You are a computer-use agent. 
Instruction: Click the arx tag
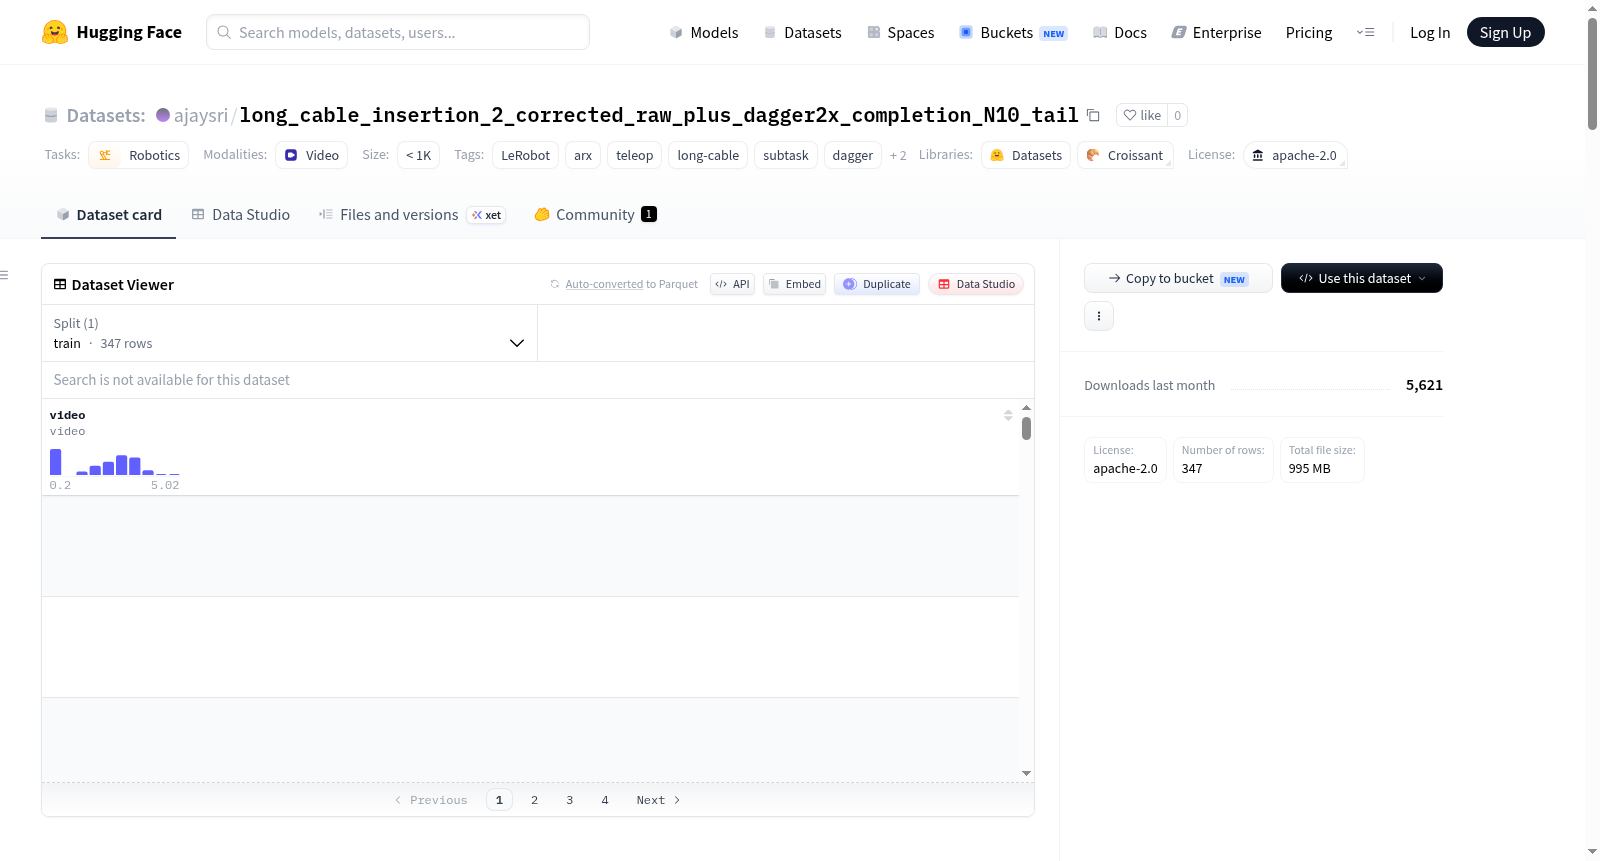pyautogui.click(x=583, y=155)
